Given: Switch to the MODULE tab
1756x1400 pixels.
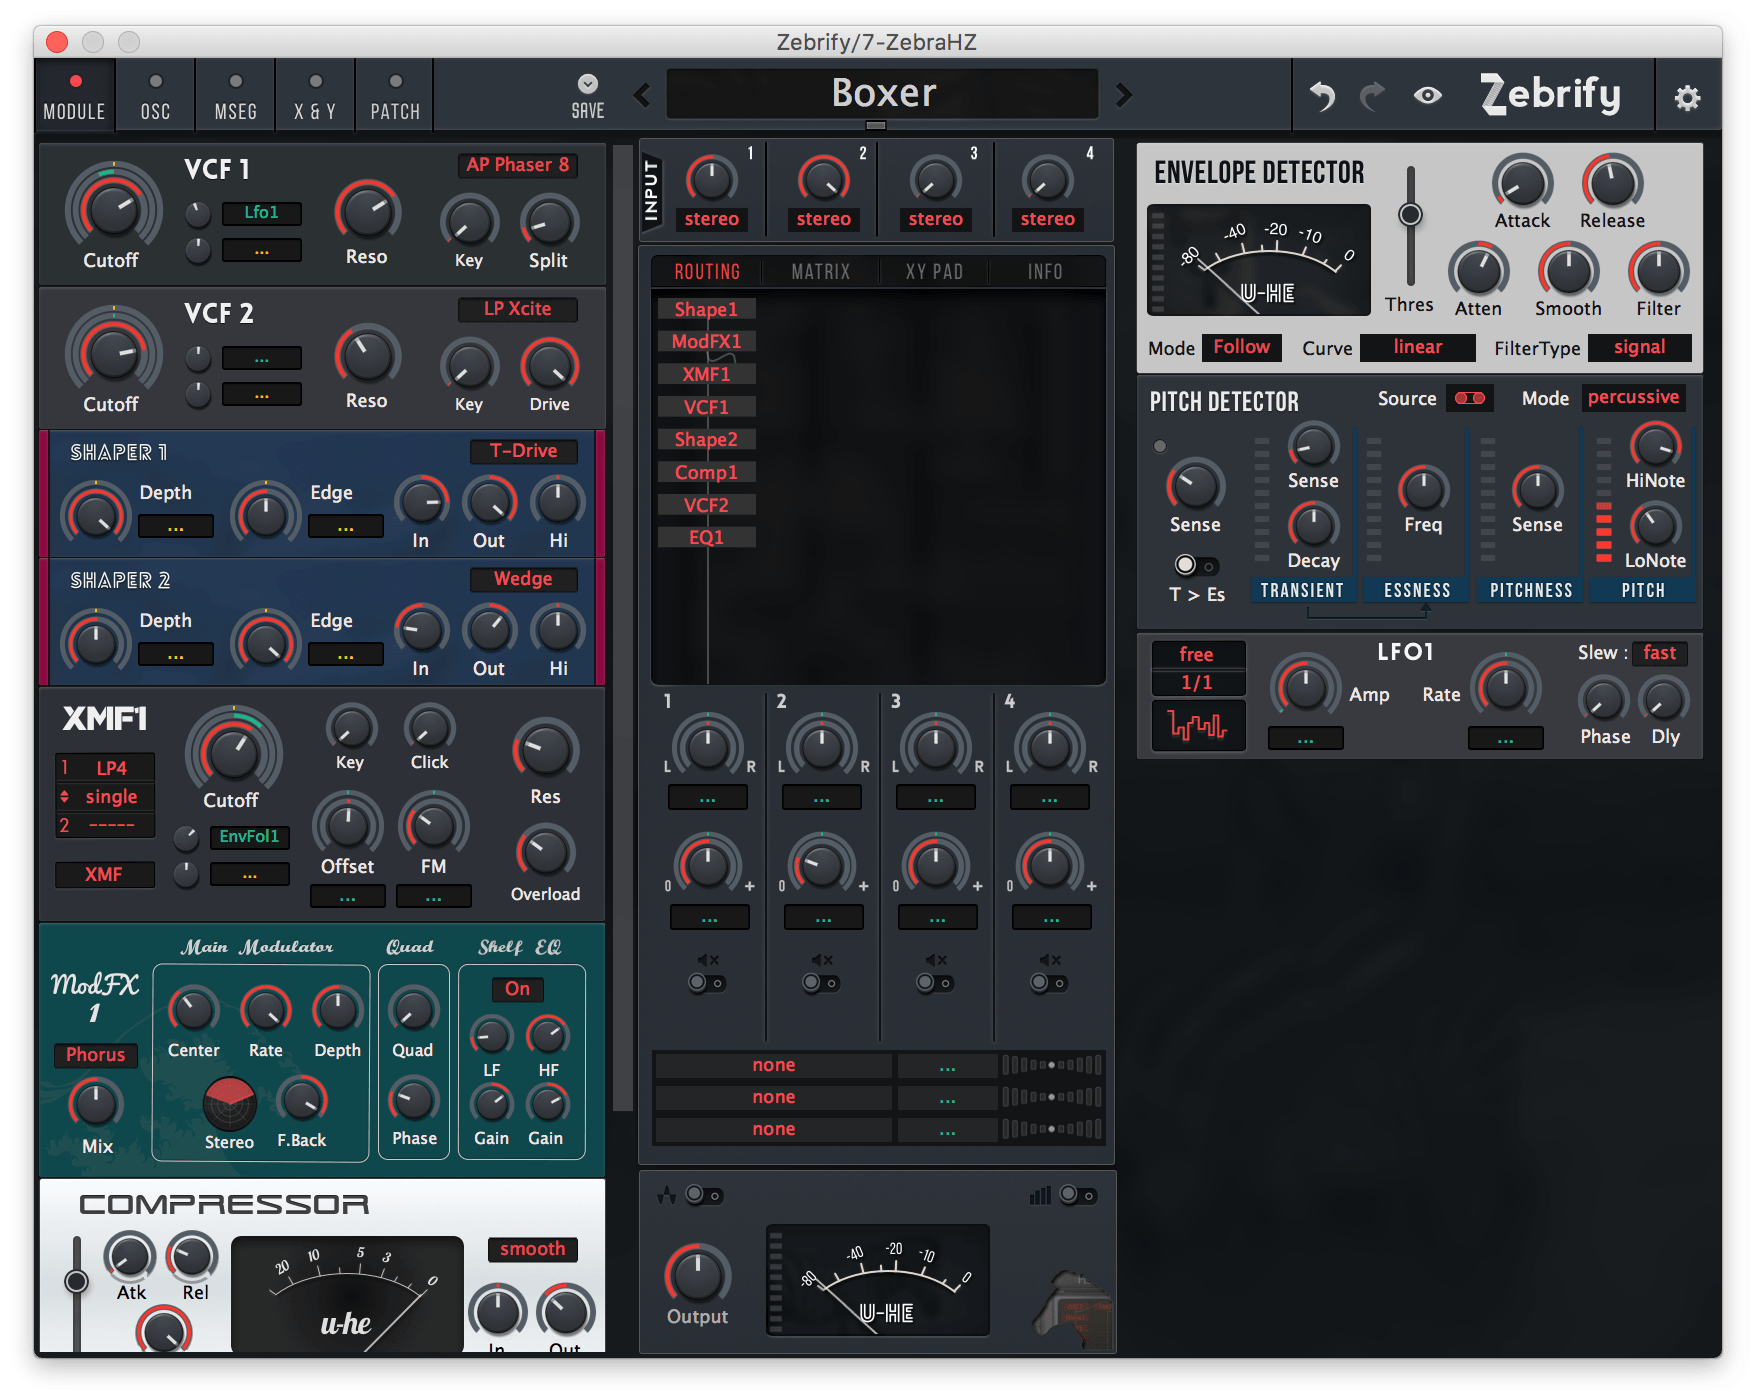Looking at the screenshot, I should [74, 96].
